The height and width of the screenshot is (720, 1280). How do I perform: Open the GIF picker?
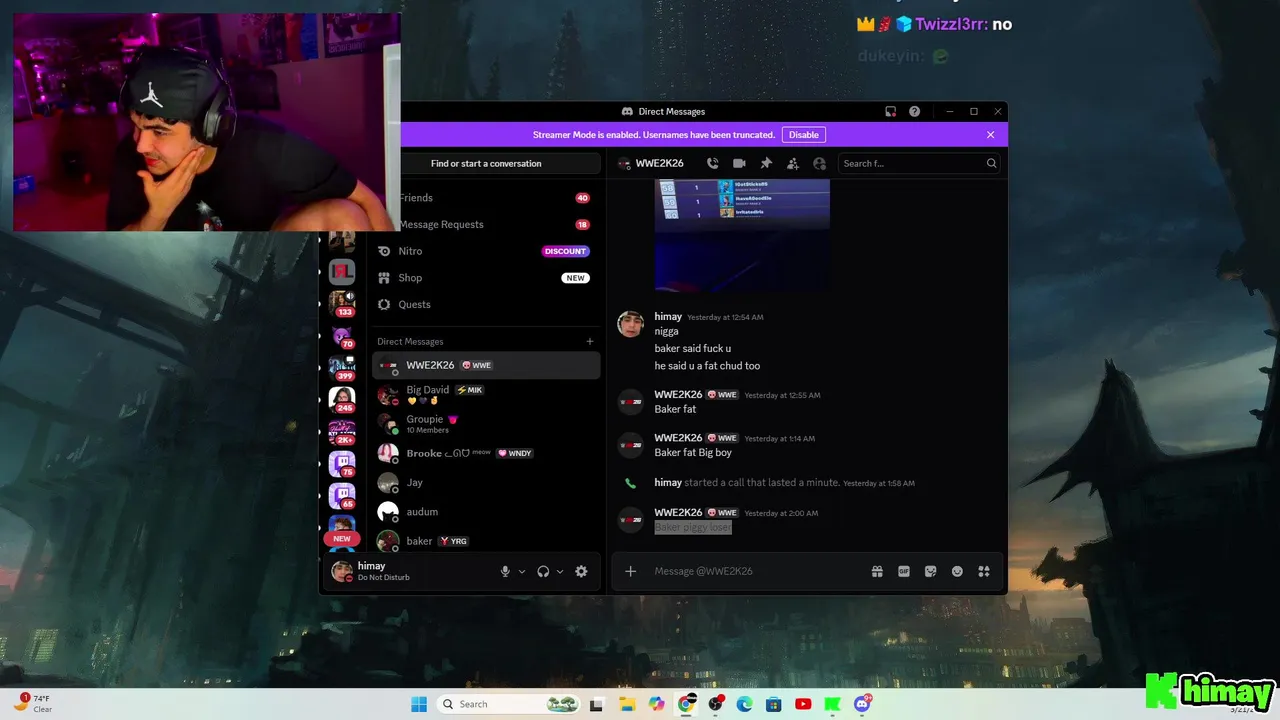click(x=904, y=571)
